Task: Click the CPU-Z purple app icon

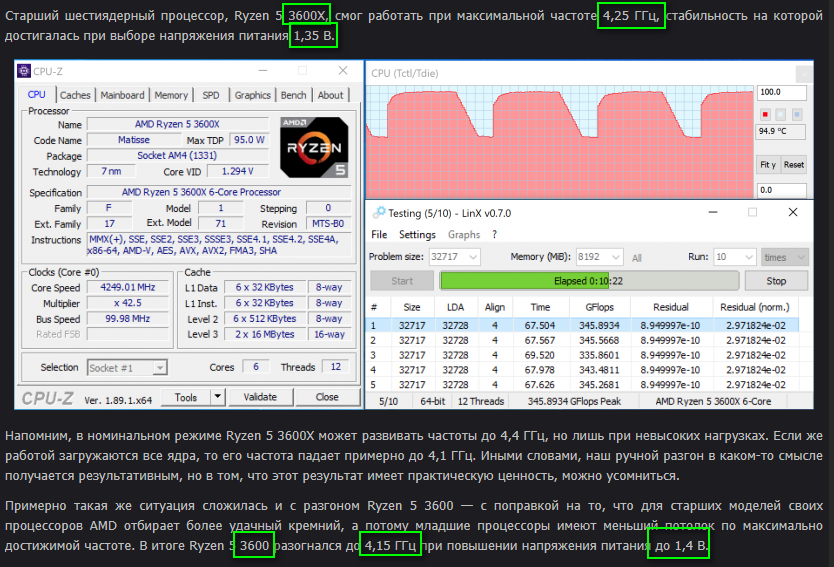Action: 24,71
